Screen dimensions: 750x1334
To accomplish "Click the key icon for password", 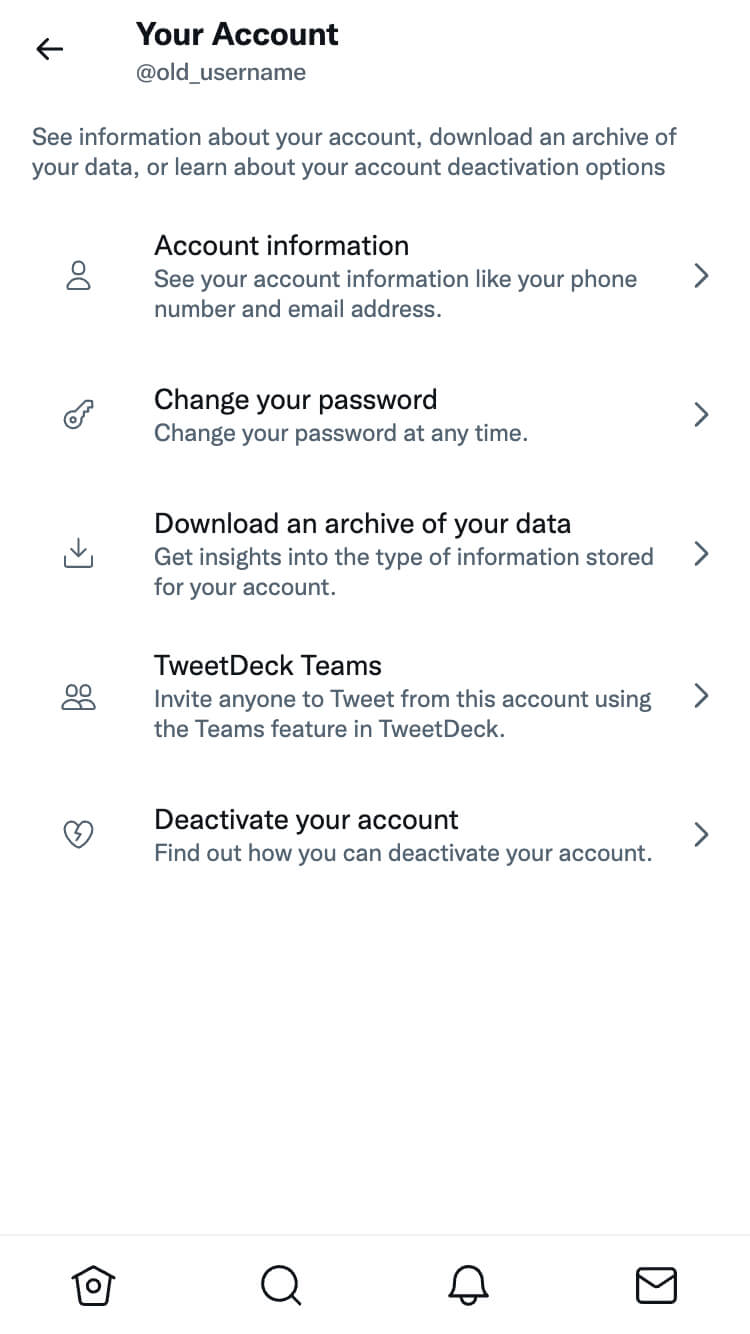I will coord(78,415).
